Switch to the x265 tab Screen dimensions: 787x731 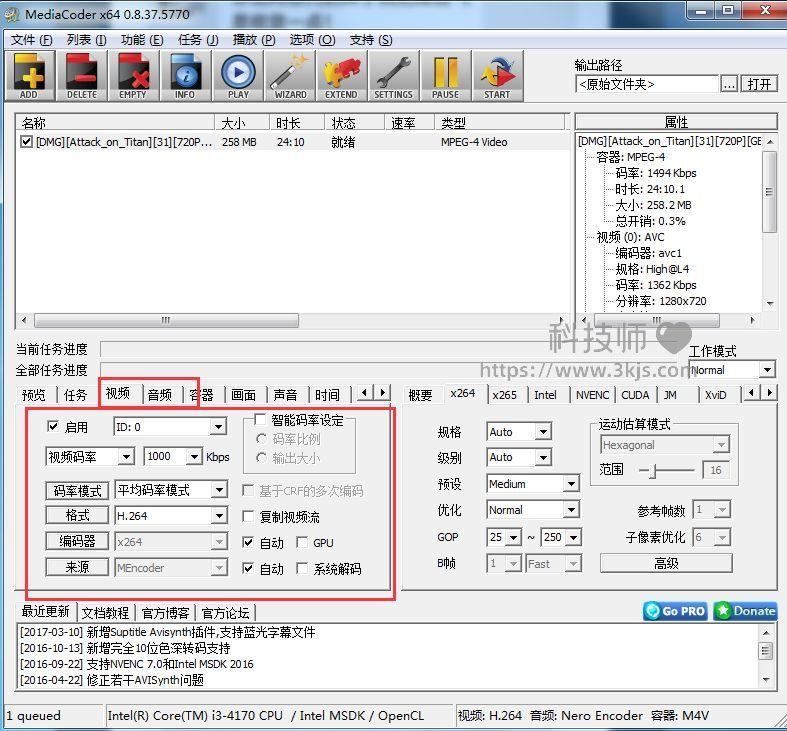(504, 395)
